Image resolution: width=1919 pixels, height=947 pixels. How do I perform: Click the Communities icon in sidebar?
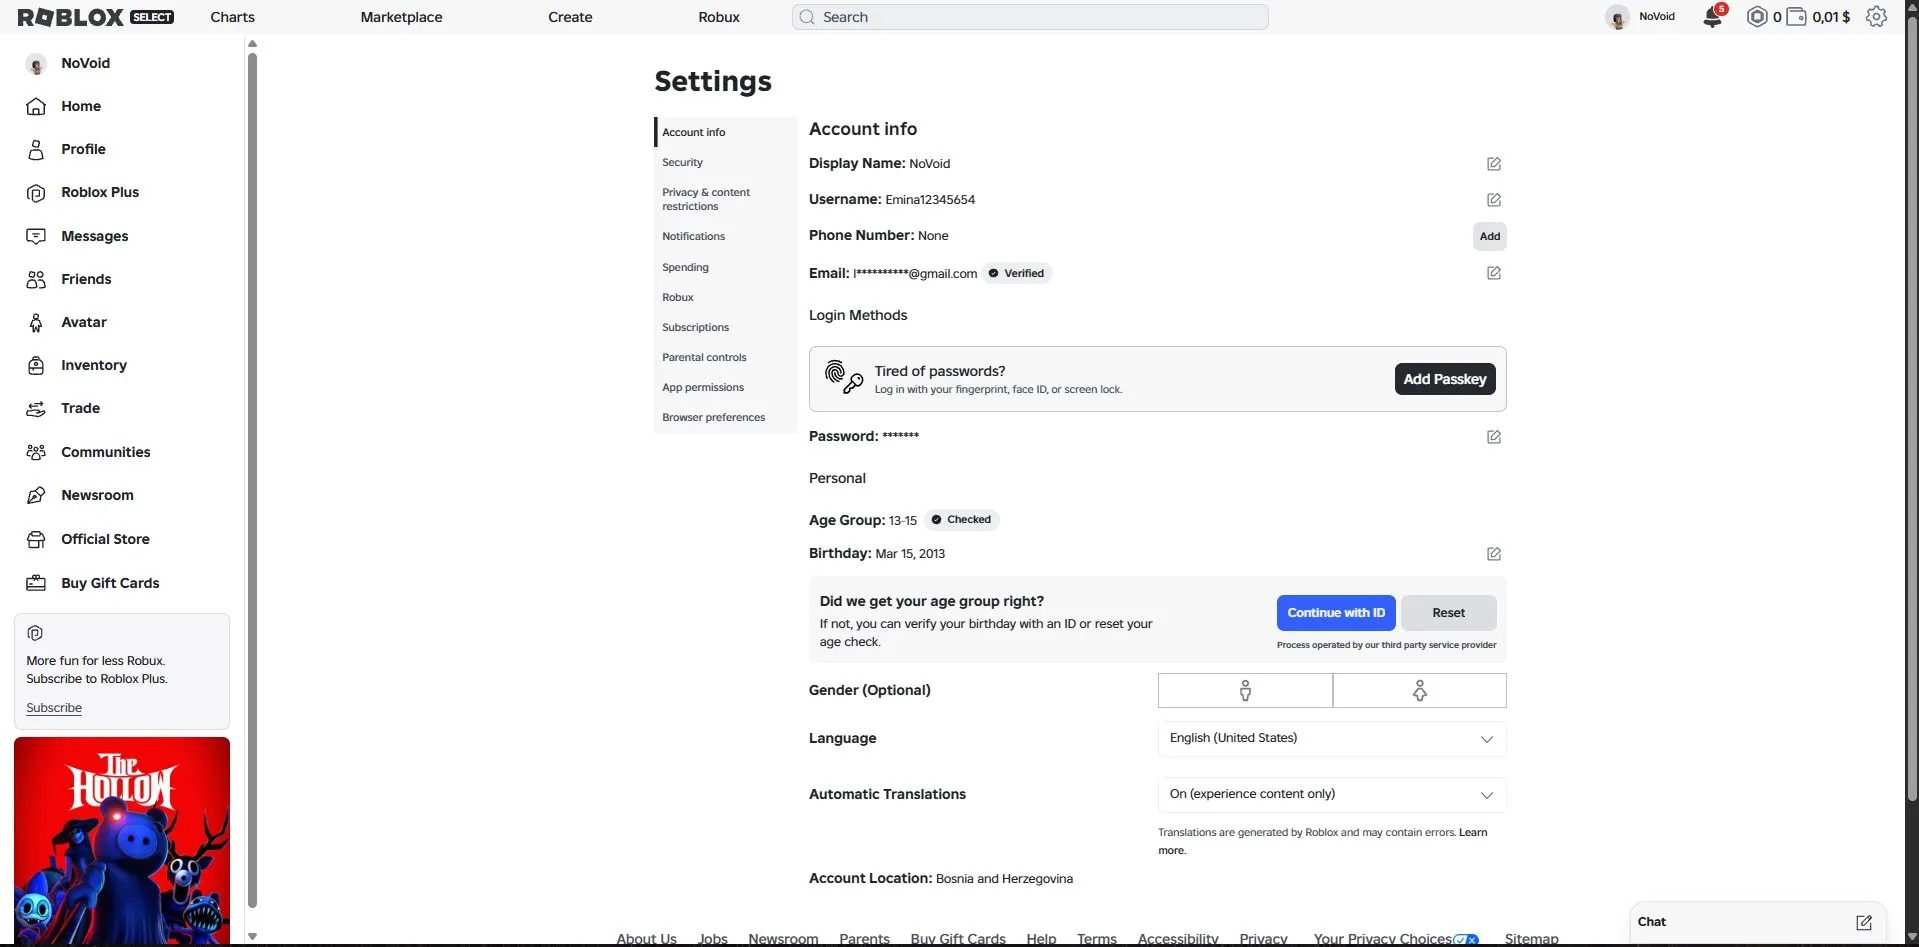point(36,452)
